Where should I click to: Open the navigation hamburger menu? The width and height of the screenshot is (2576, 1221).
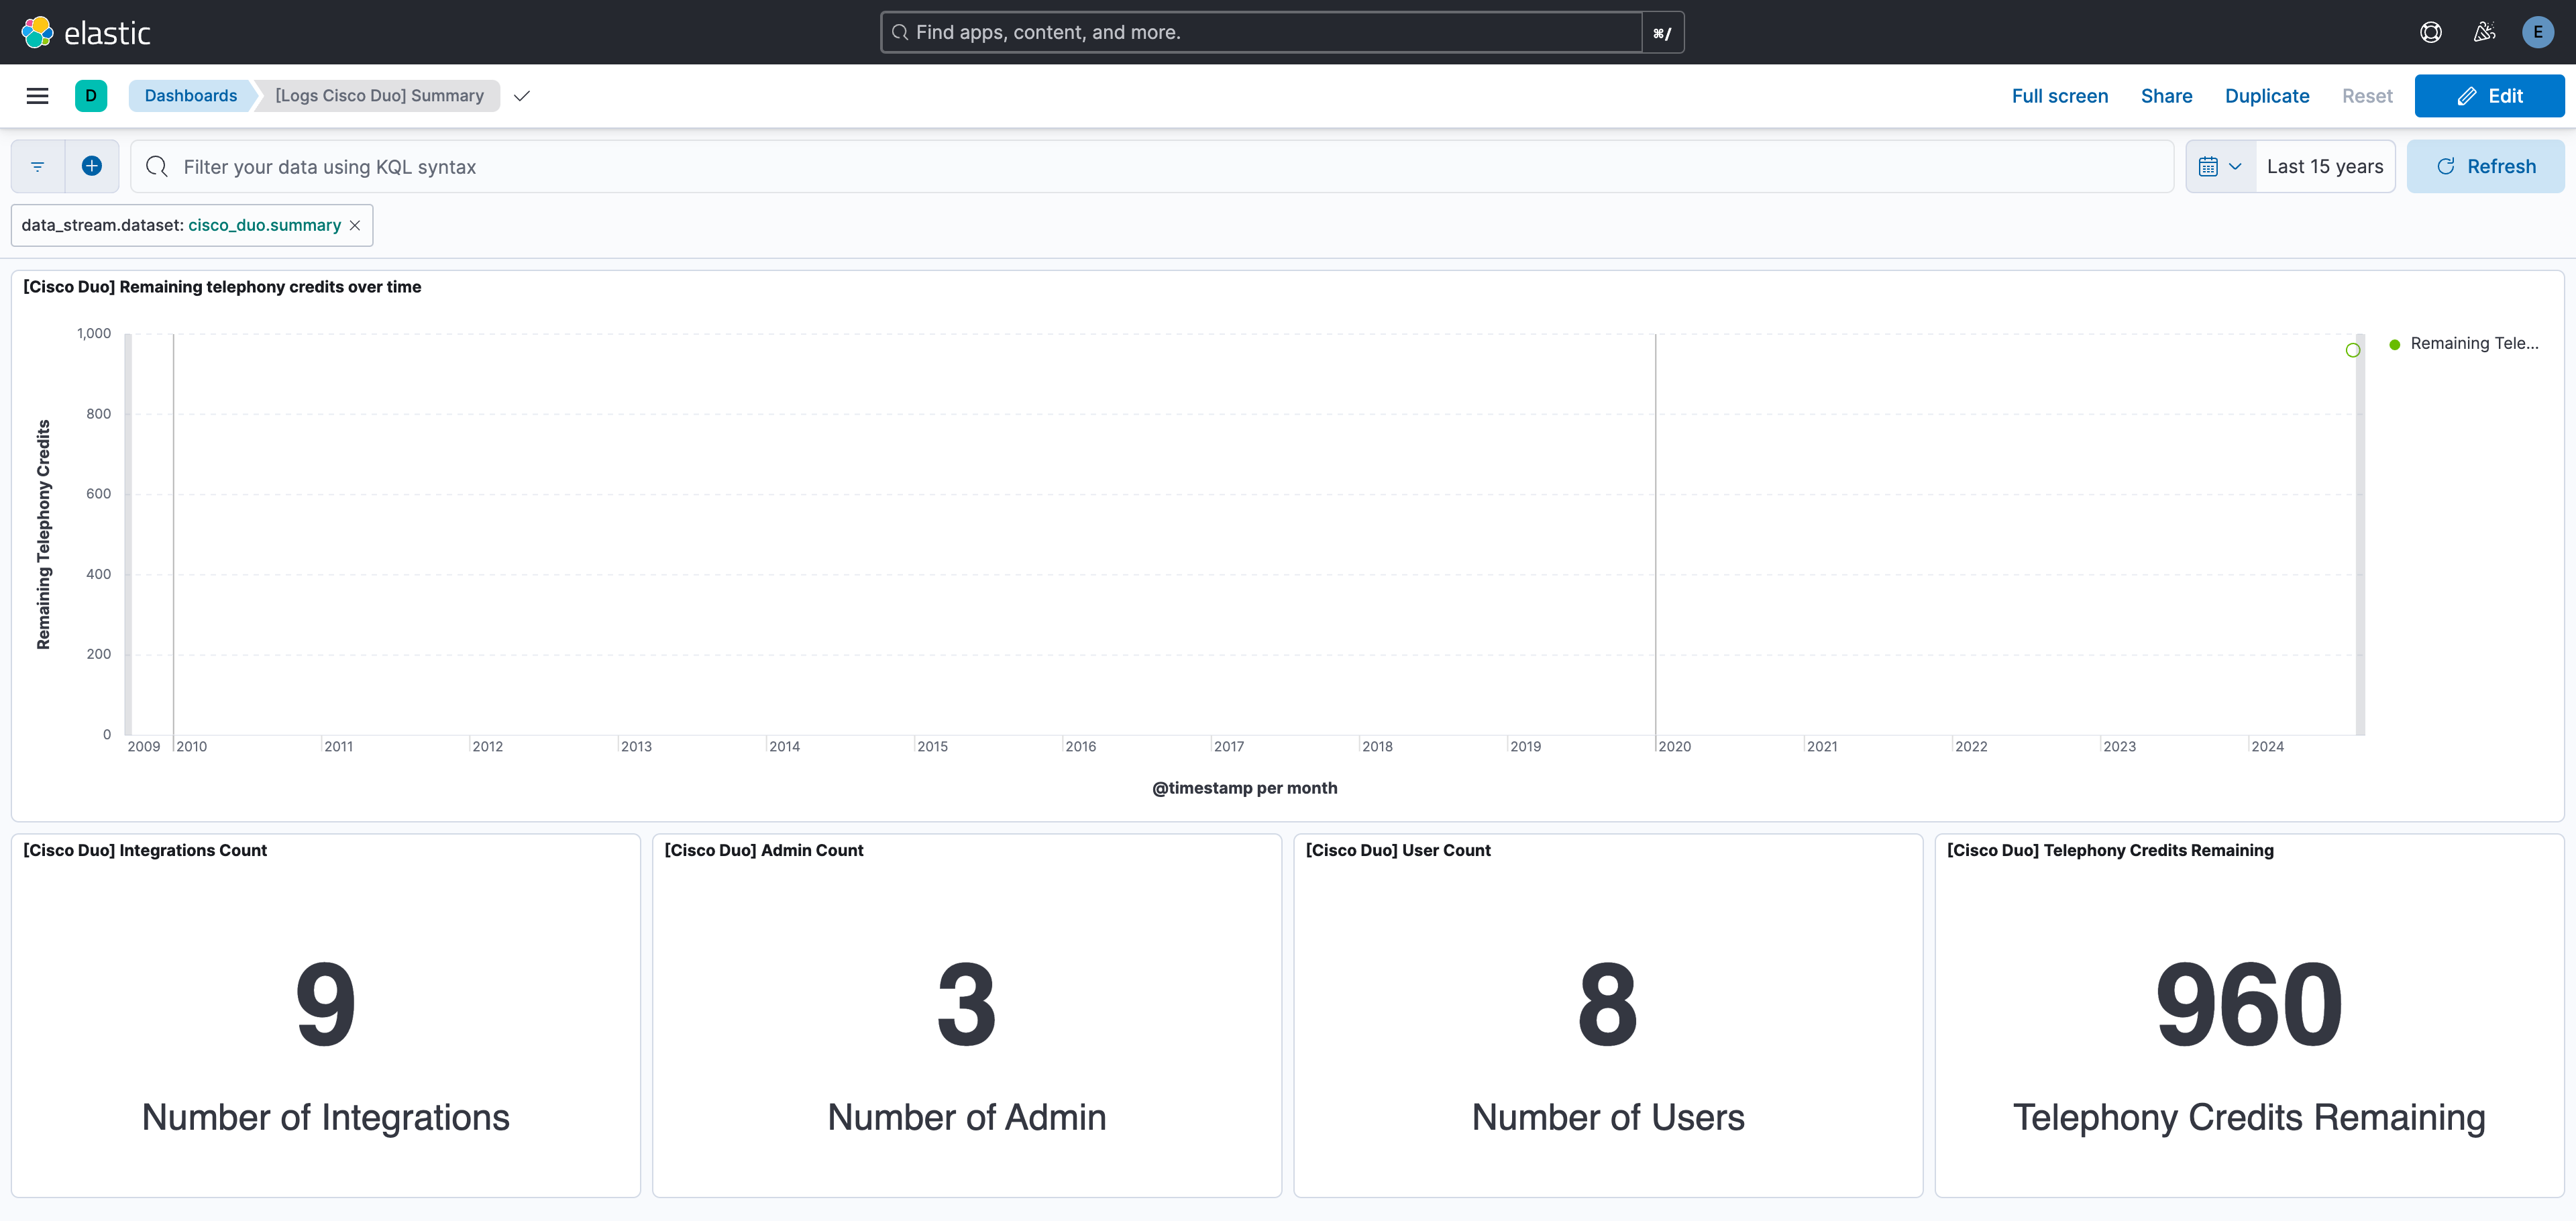37,95
